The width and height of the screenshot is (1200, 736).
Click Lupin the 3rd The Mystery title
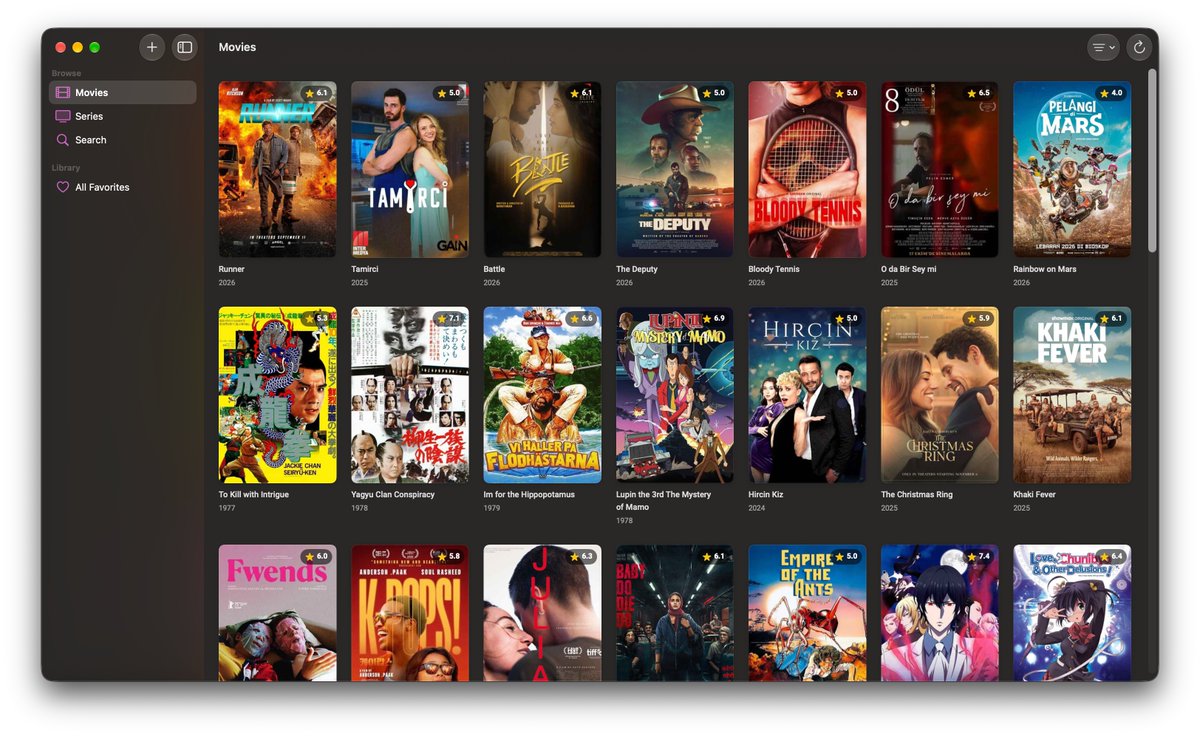(x=664, y=501)
